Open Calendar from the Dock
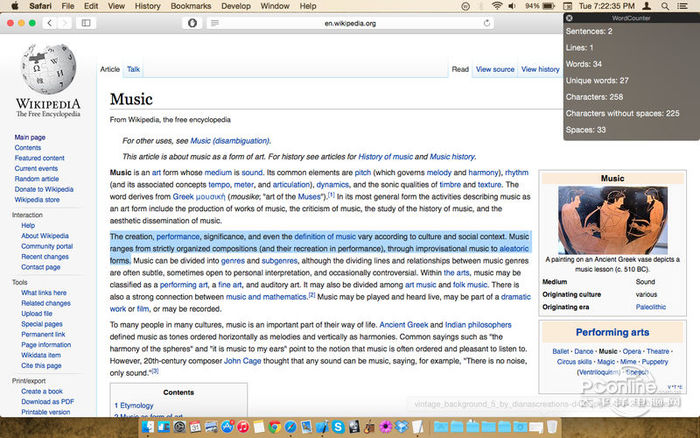The image size is (700, 438). tap(195, 427)
